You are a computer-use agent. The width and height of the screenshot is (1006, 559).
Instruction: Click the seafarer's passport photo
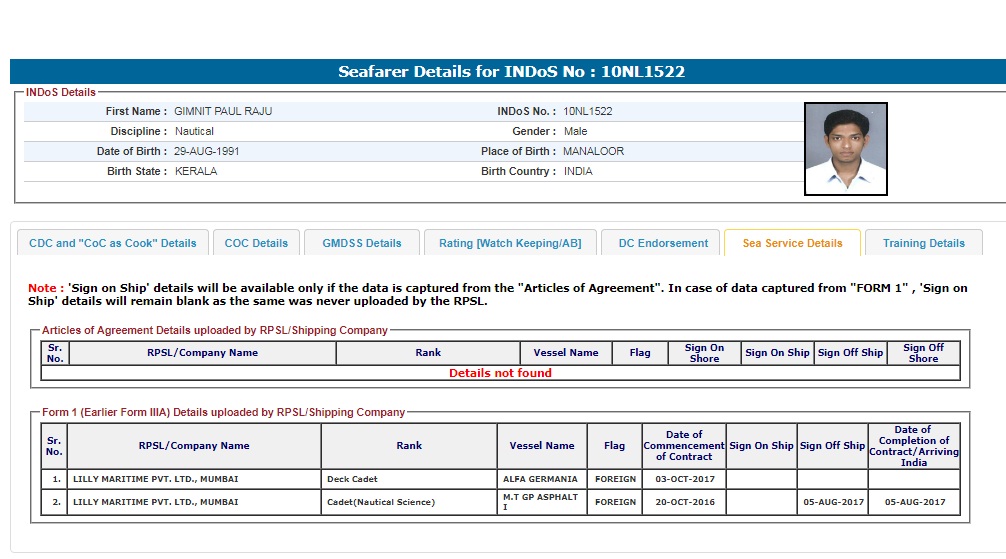click(845, 148)
